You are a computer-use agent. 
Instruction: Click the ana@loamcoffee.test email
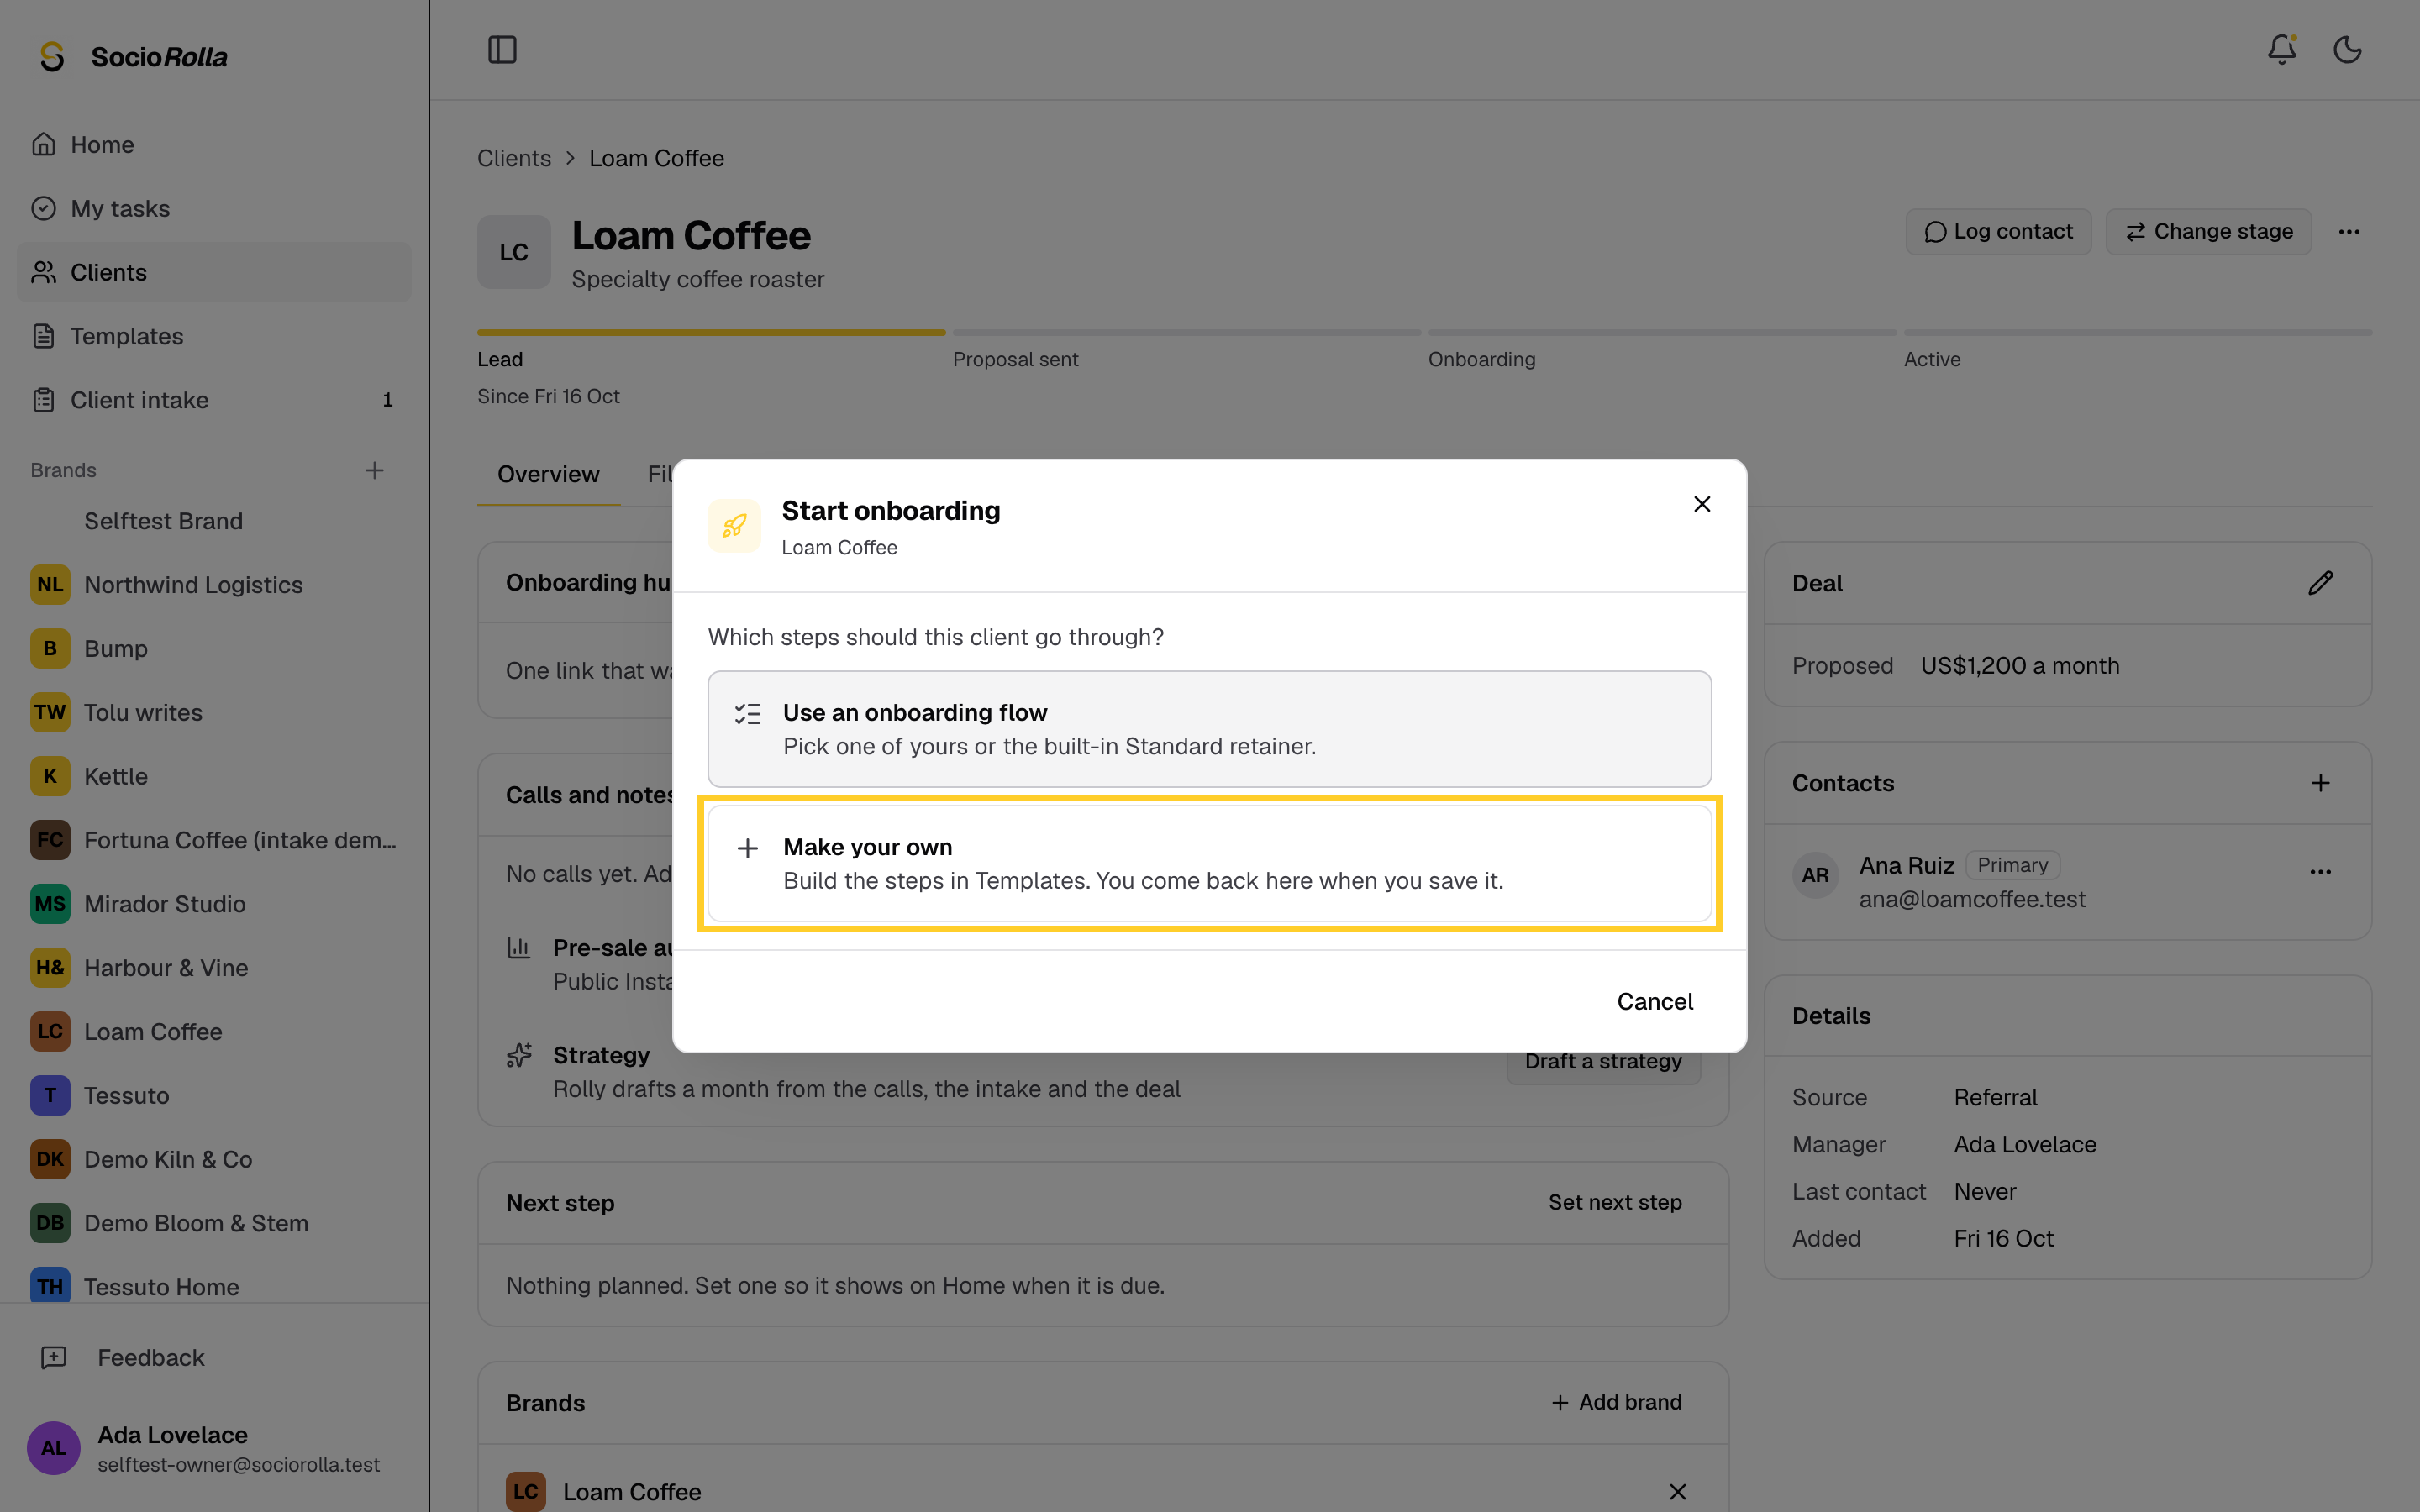point(1972,899)
